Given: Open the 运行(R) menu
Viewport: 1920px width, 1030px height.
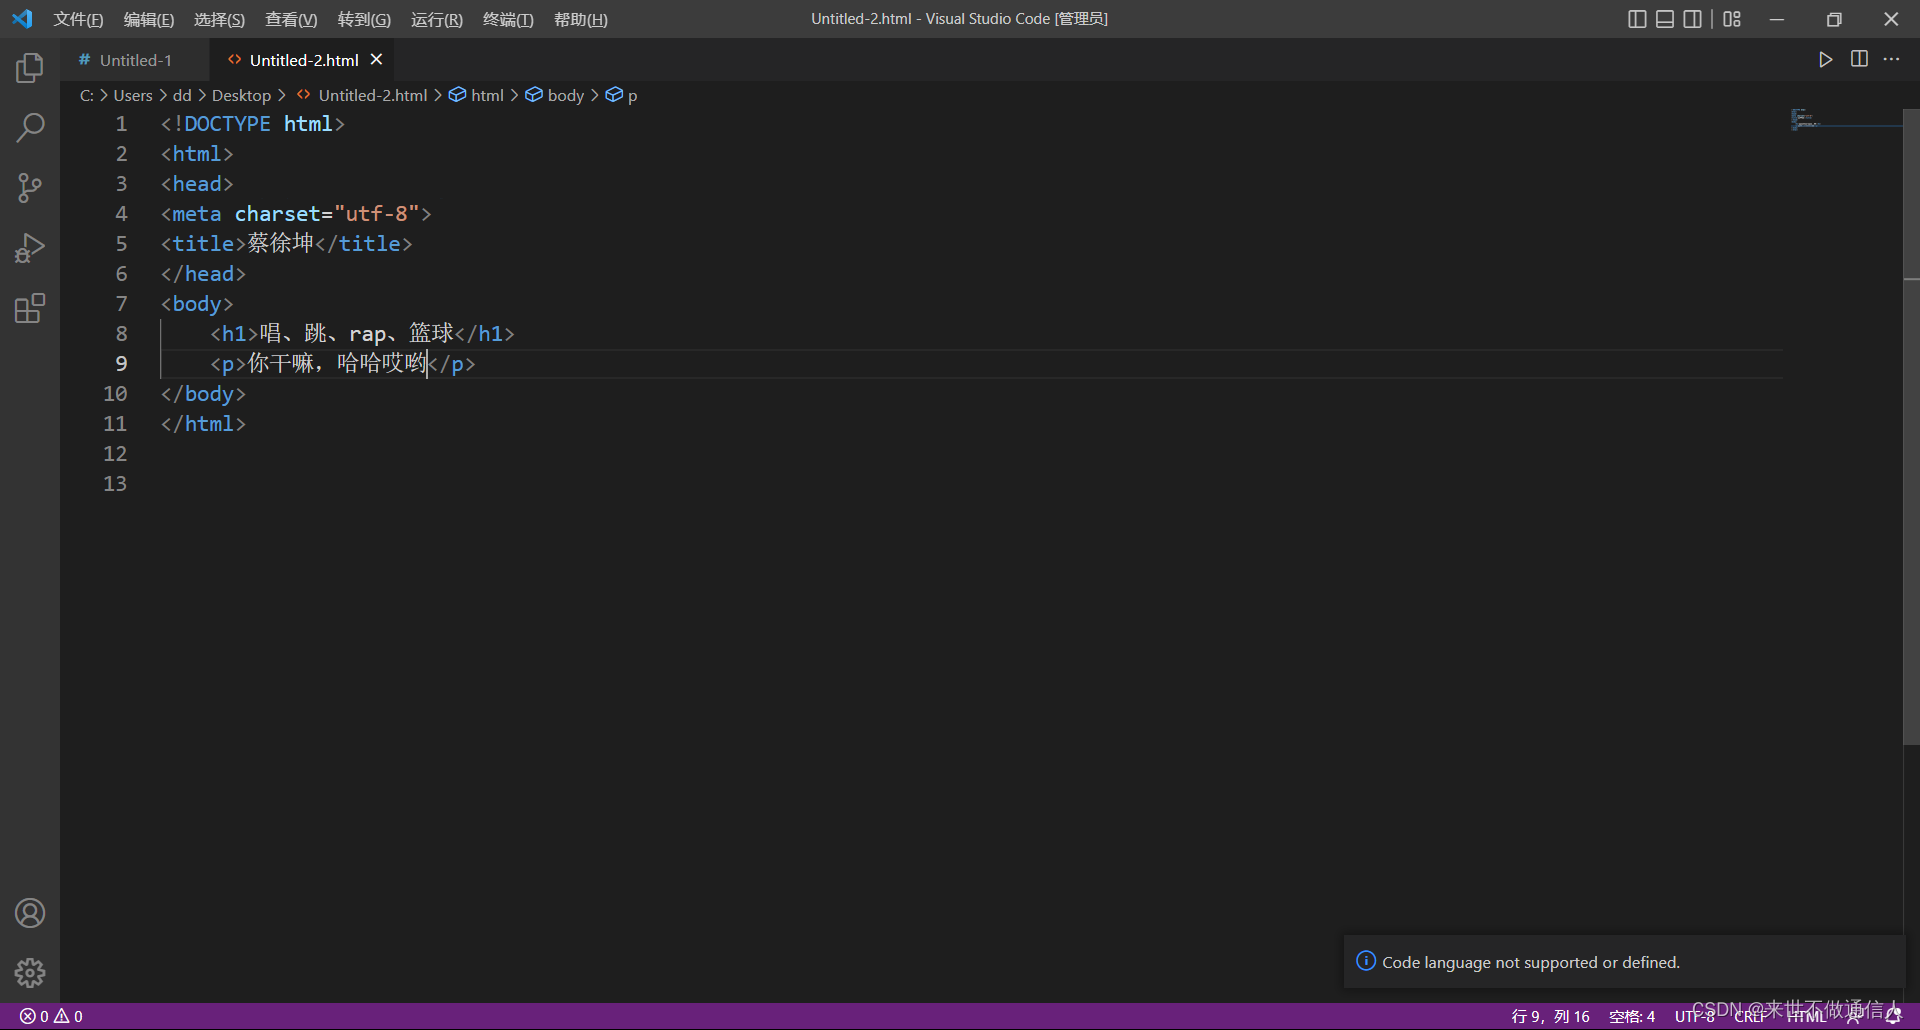Looking at the screenshot, I should [x=437, y=19].
